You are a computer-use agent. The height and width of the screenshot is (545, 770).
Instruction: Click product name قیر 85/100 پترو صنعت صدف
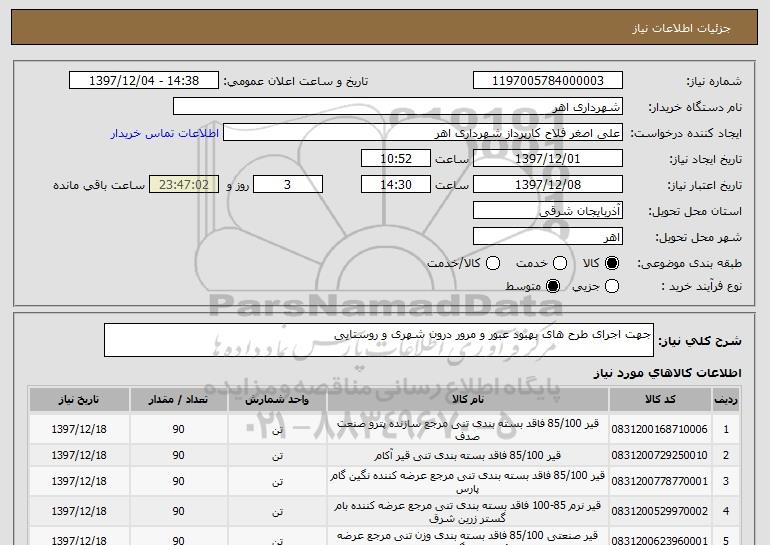coord(468,430)
